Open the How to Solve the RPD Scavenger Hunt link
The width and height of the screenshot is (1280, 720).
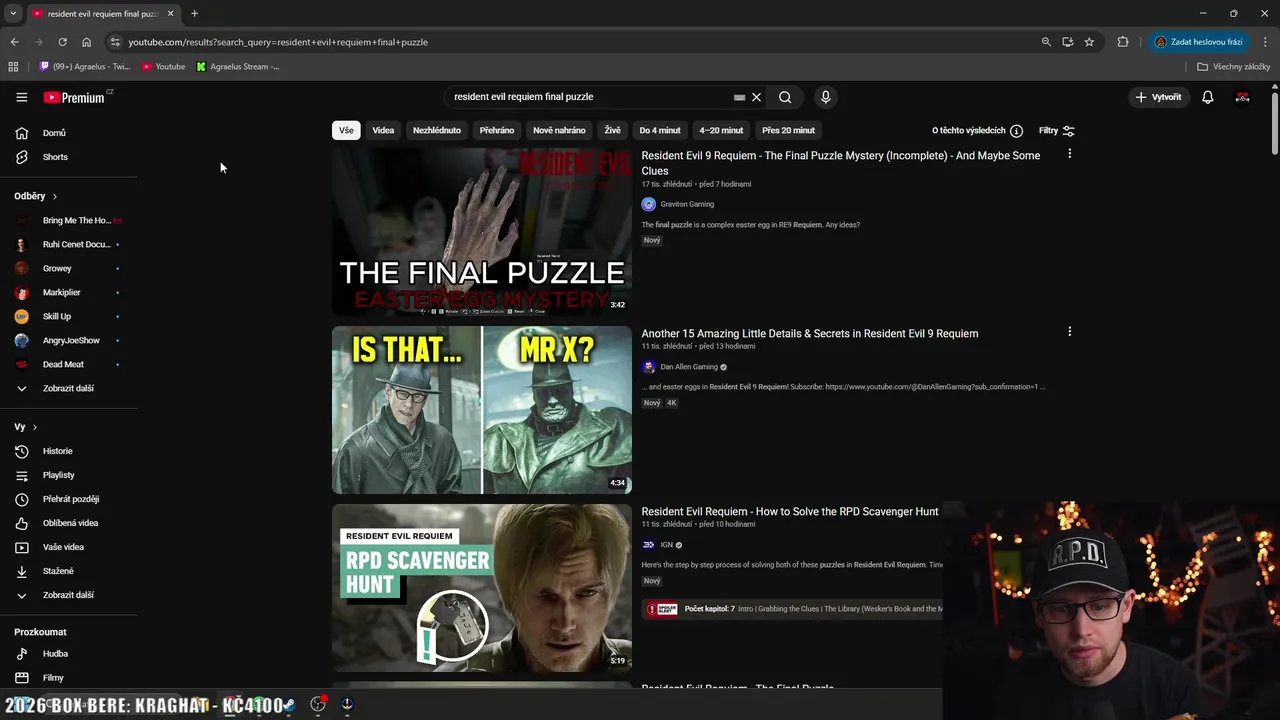click(790, 511)
